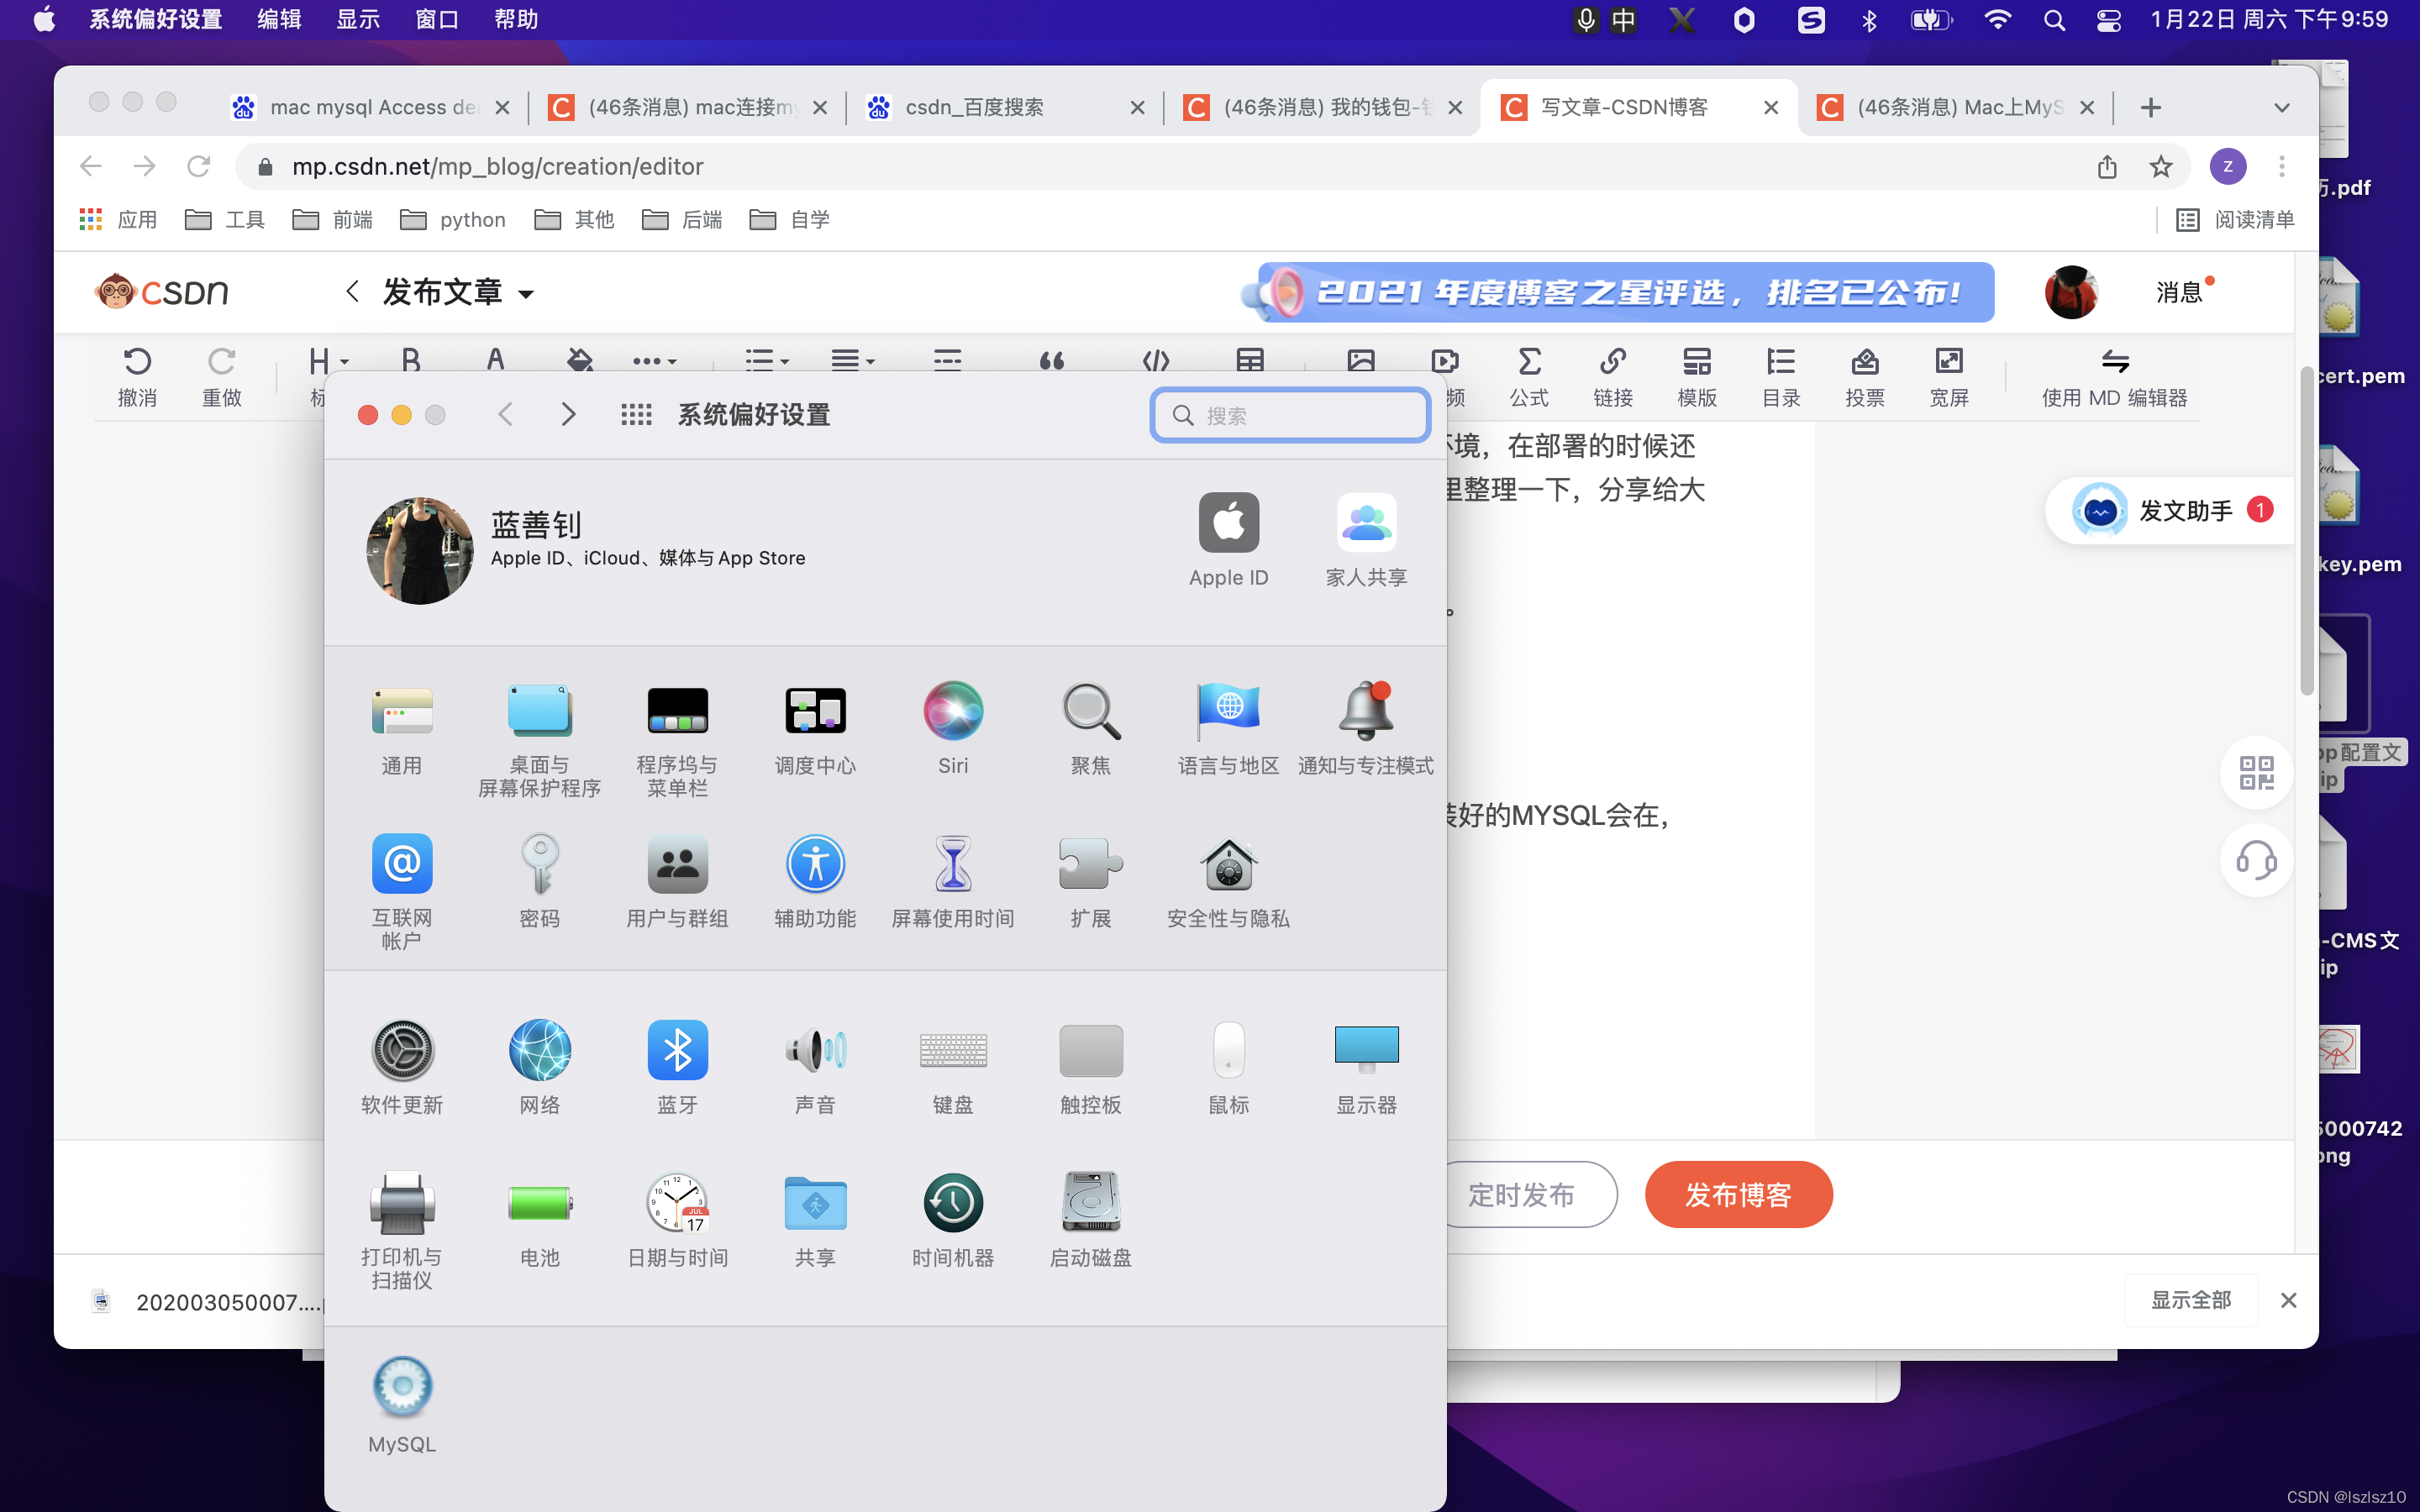
Task: Open 日期与时间 preferences
Action: point(678,1220)
